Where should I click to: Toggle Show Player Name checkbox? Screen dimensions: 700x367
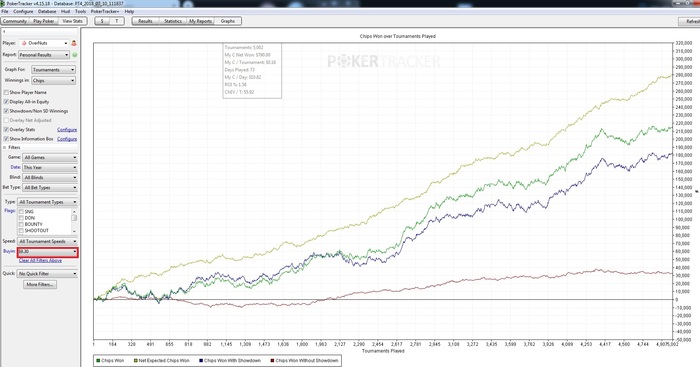(x=6, y=92)
